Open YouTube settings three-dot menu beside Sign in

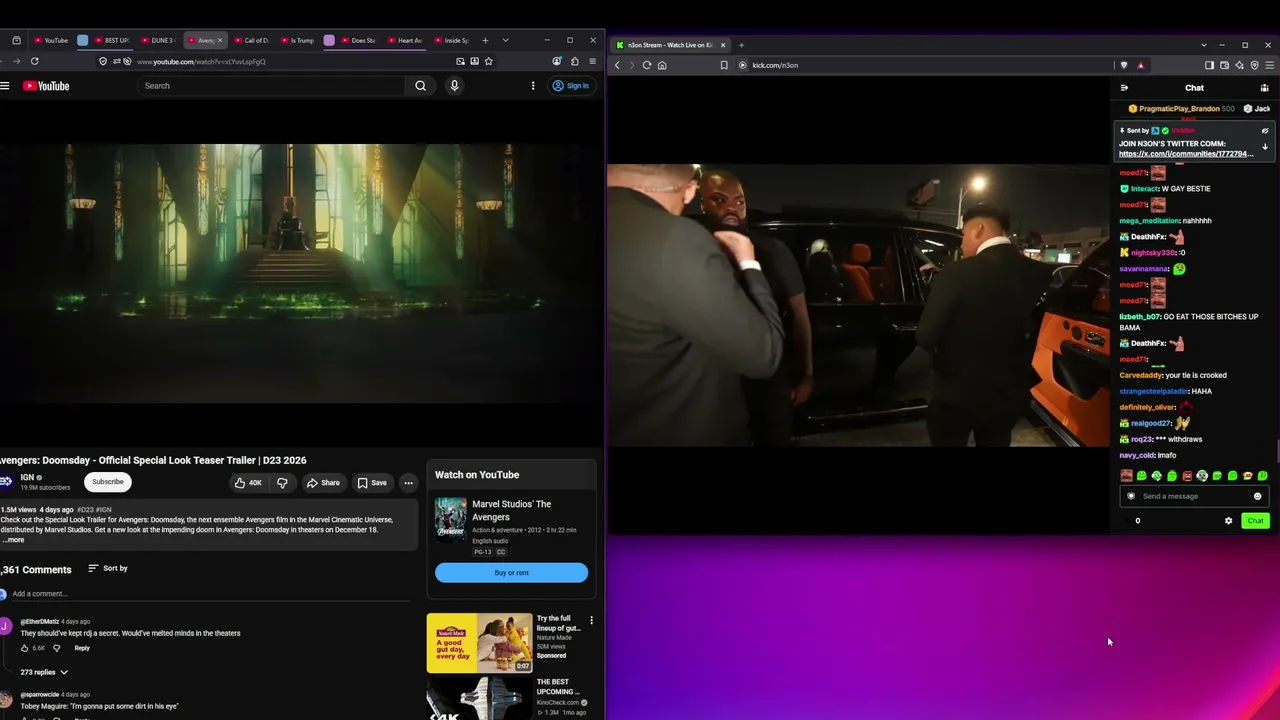coord(533,86)
